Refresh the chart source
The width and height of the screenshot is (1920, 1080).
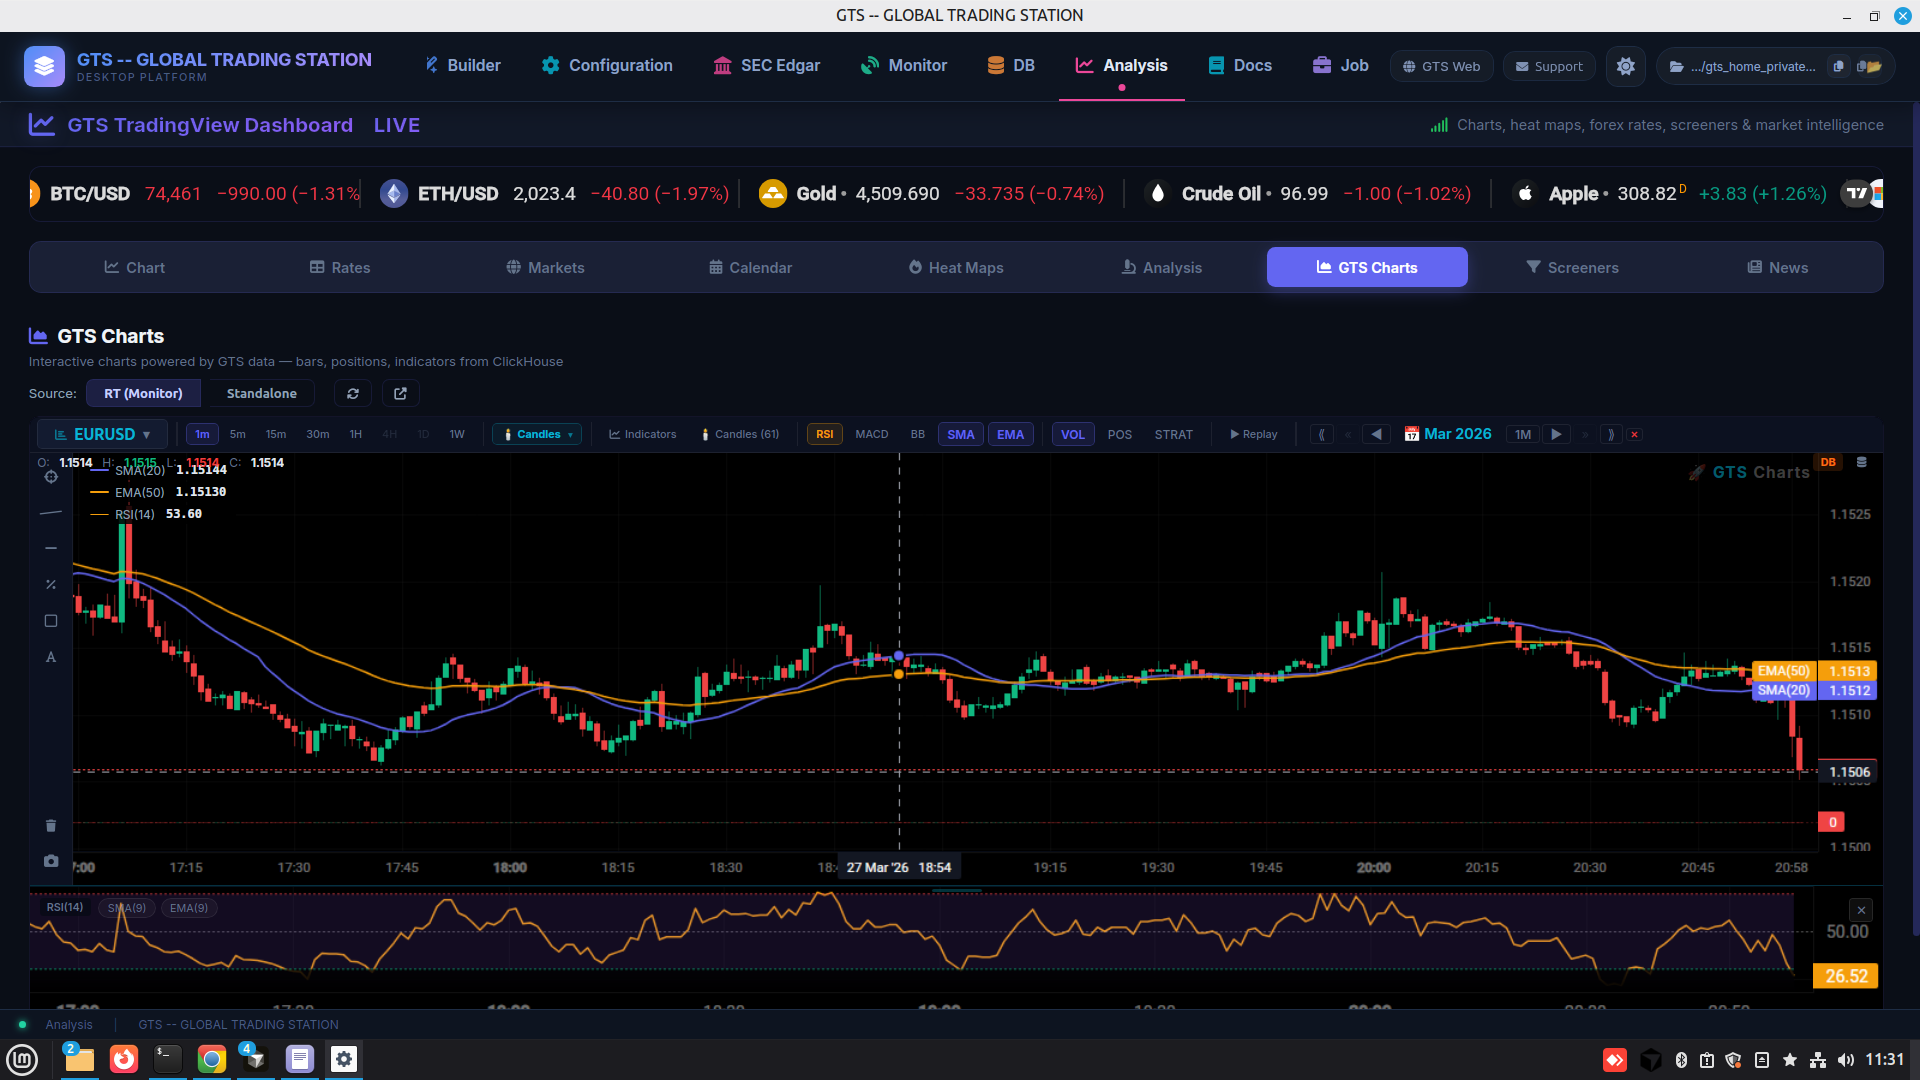(353, 393)
